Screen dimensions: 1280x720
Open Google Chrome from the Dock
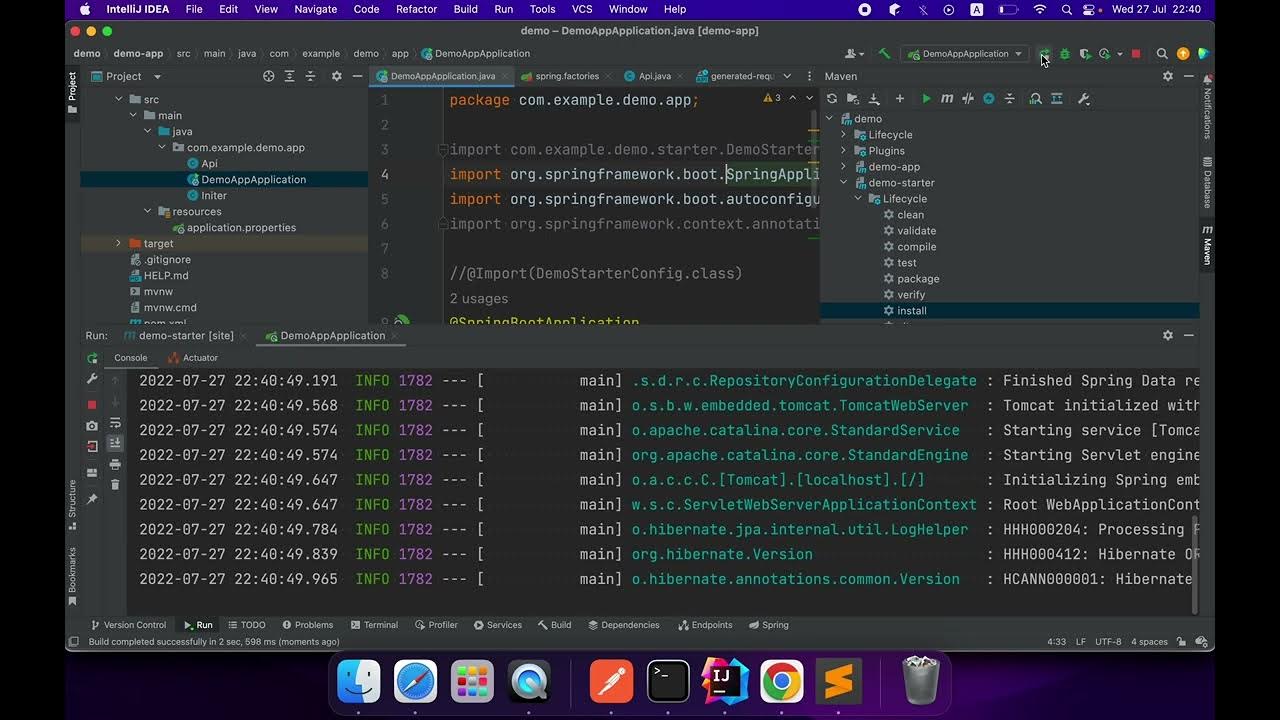(781, 682)
